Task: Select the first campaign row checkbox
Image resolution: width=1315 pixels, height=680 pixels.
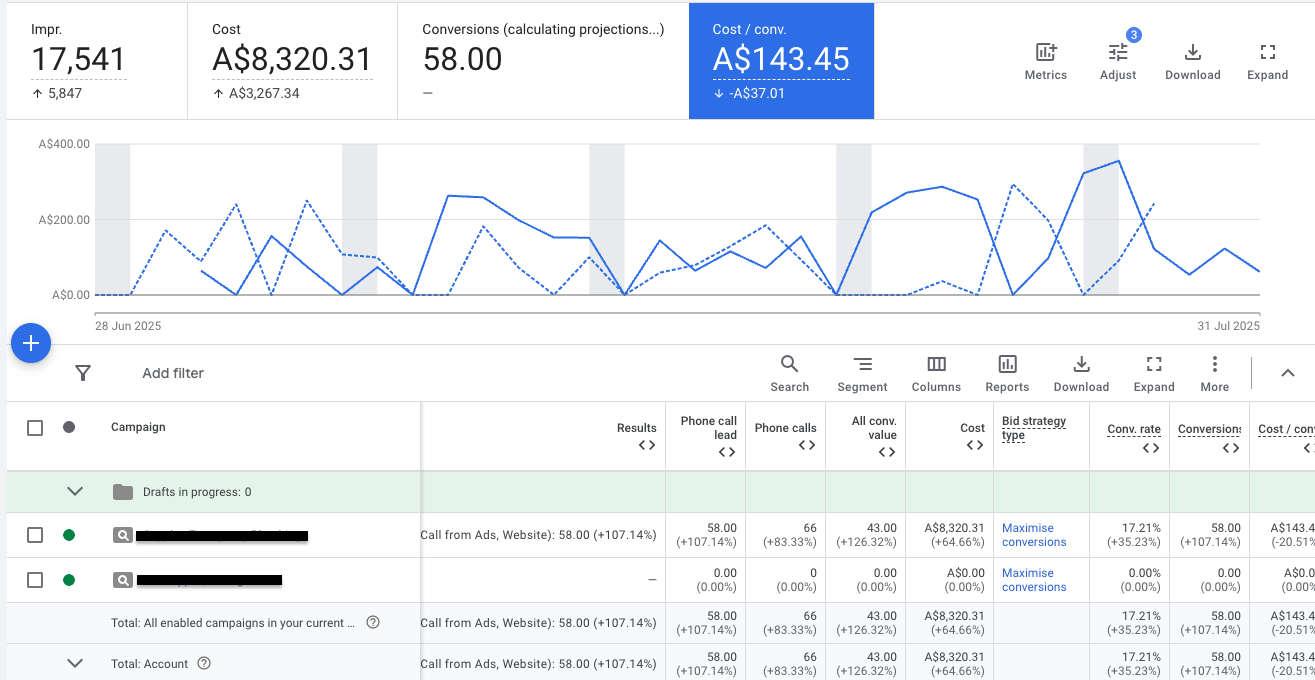Action: point(35,535)
